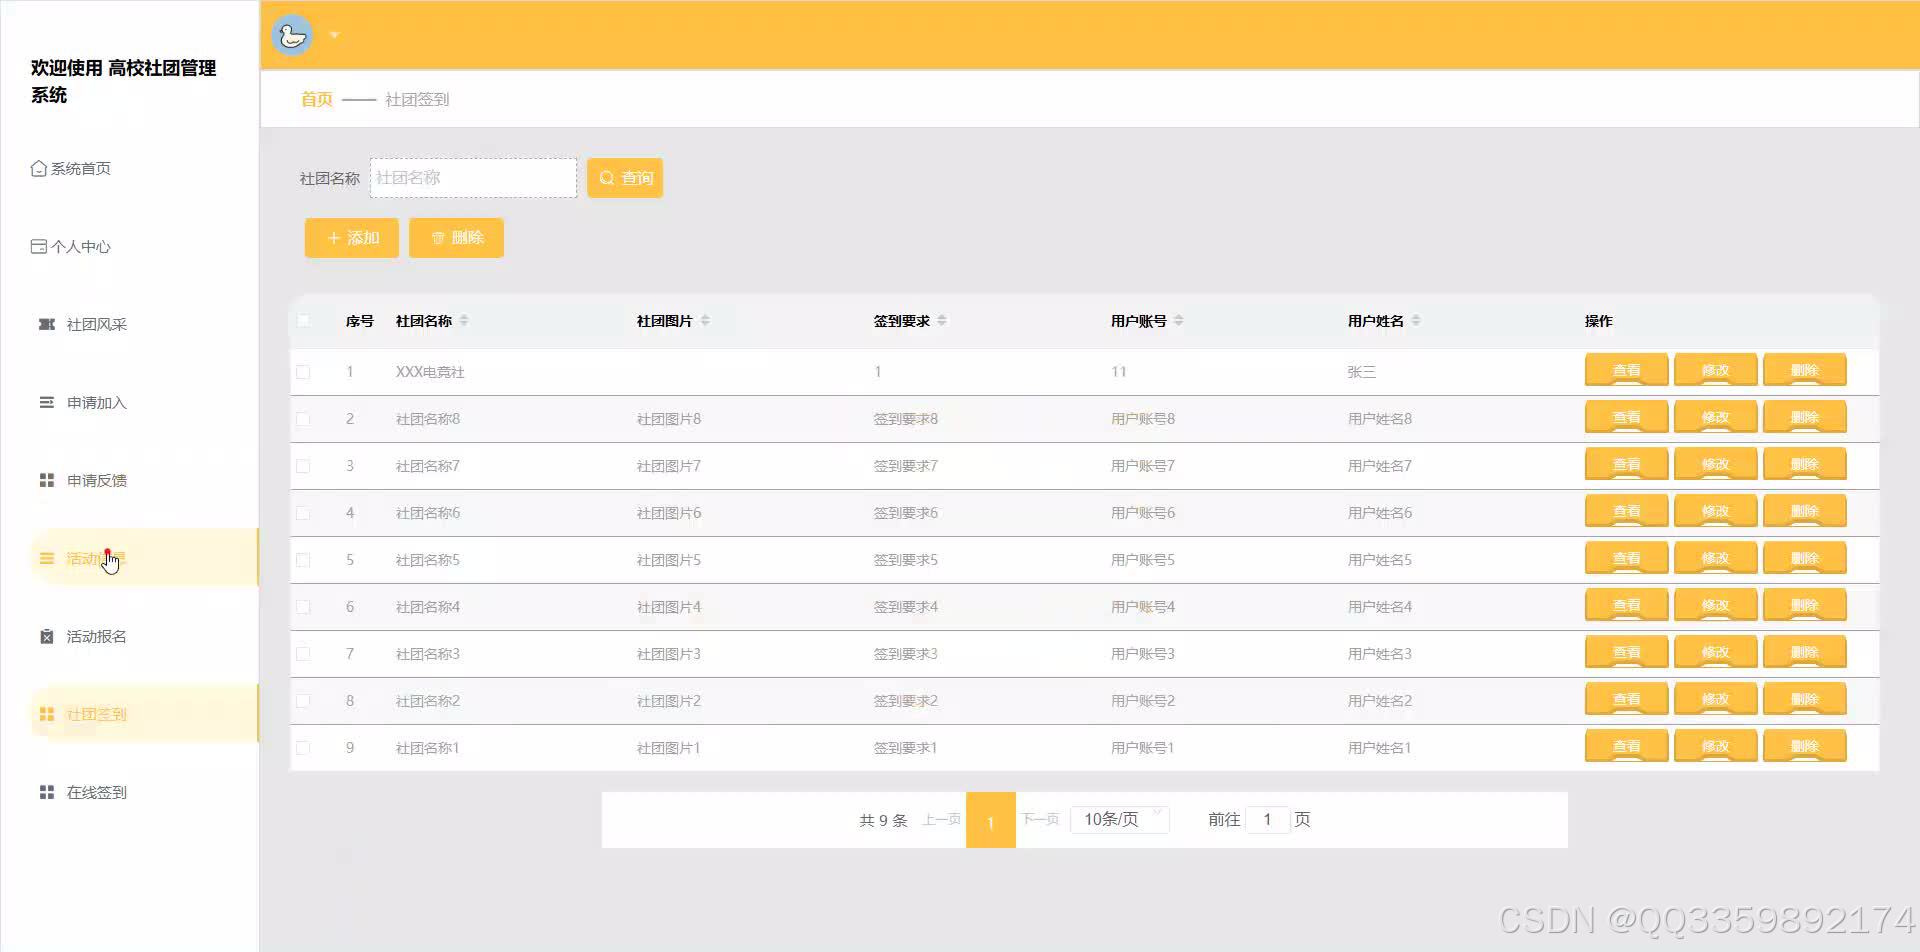Click the 上一页 pagination button
This screenshot has height=952, width=1920.
[x=941, y=819]
